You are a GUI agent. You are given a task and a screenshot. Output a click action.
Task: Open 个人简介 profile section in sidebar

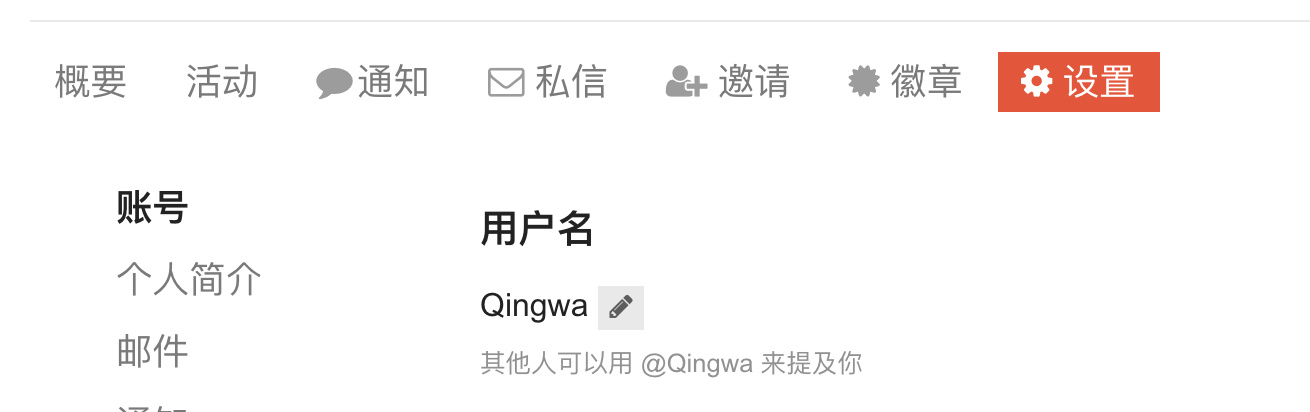pyautogui.click(x=189, y=279)
